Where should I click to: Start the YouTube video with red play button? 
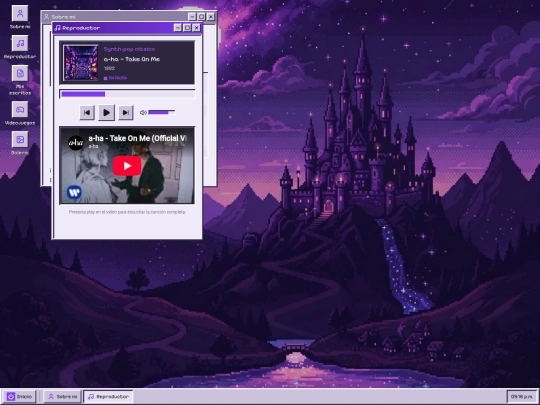[x=127, y=166]
